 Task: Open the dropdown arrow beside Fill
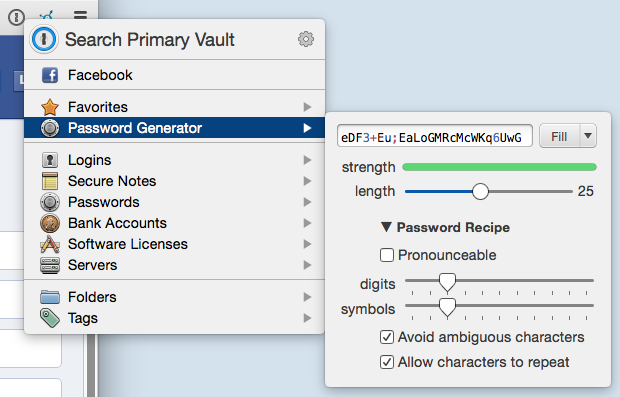[588, 136]
